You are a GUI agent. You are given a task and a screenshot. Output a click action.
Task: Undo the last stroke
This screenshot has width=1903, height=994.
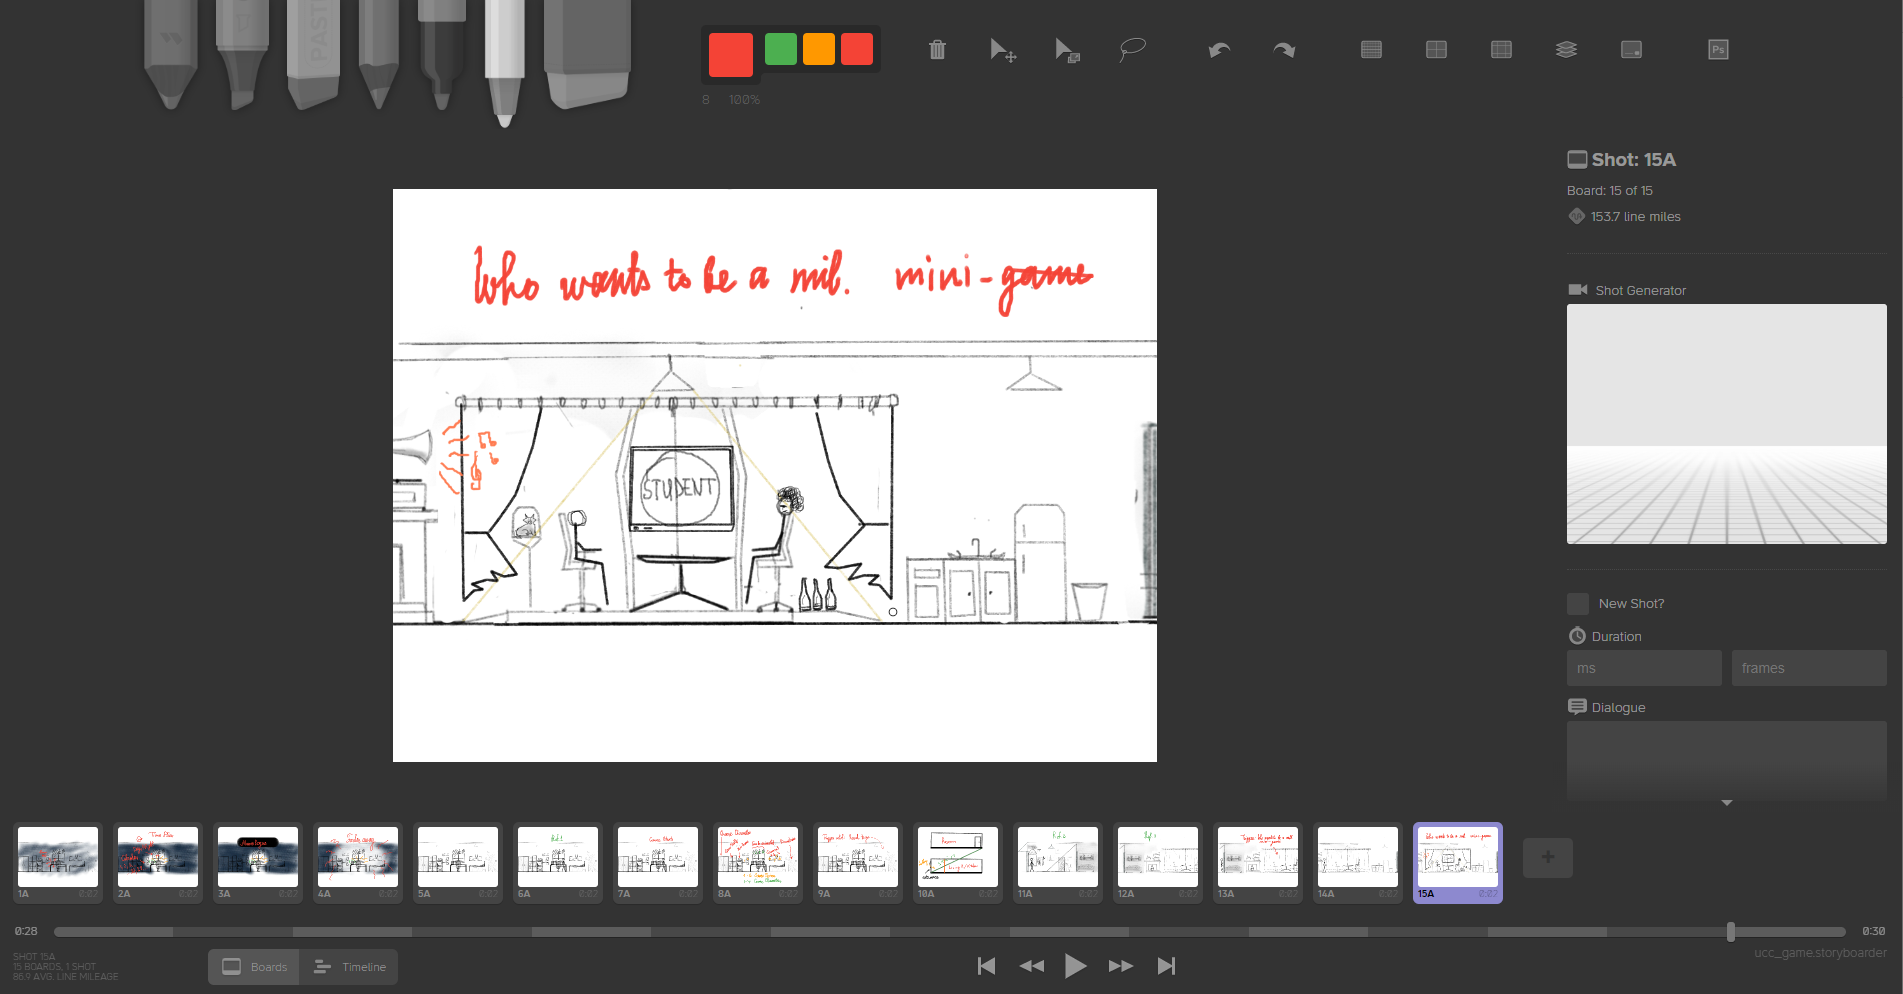[x=1219, y=50]
